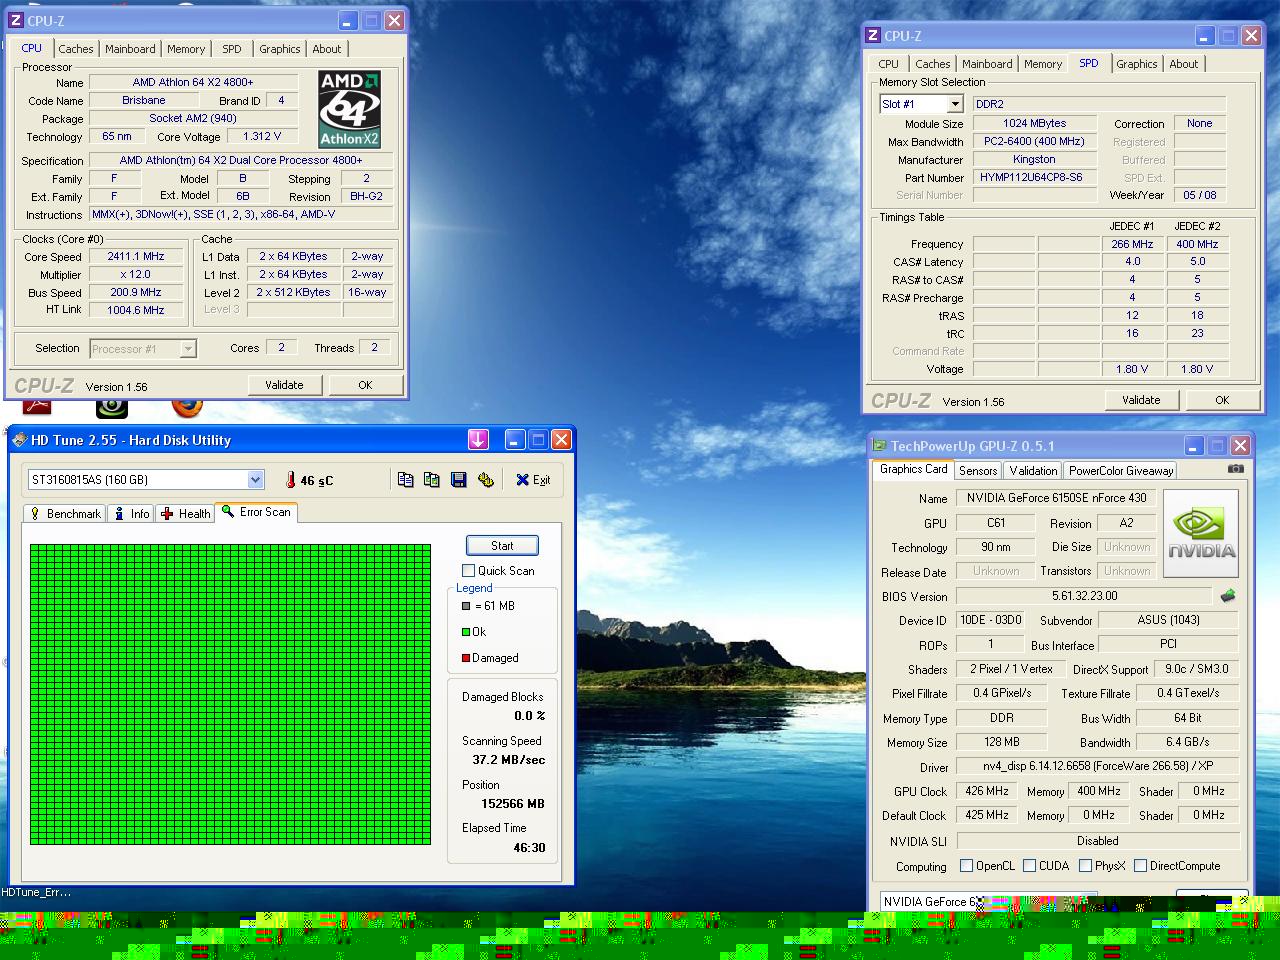Open the Validation tab in GPU-Z
Viewport: 1280px width, 960px height.
pos(1033,471)
